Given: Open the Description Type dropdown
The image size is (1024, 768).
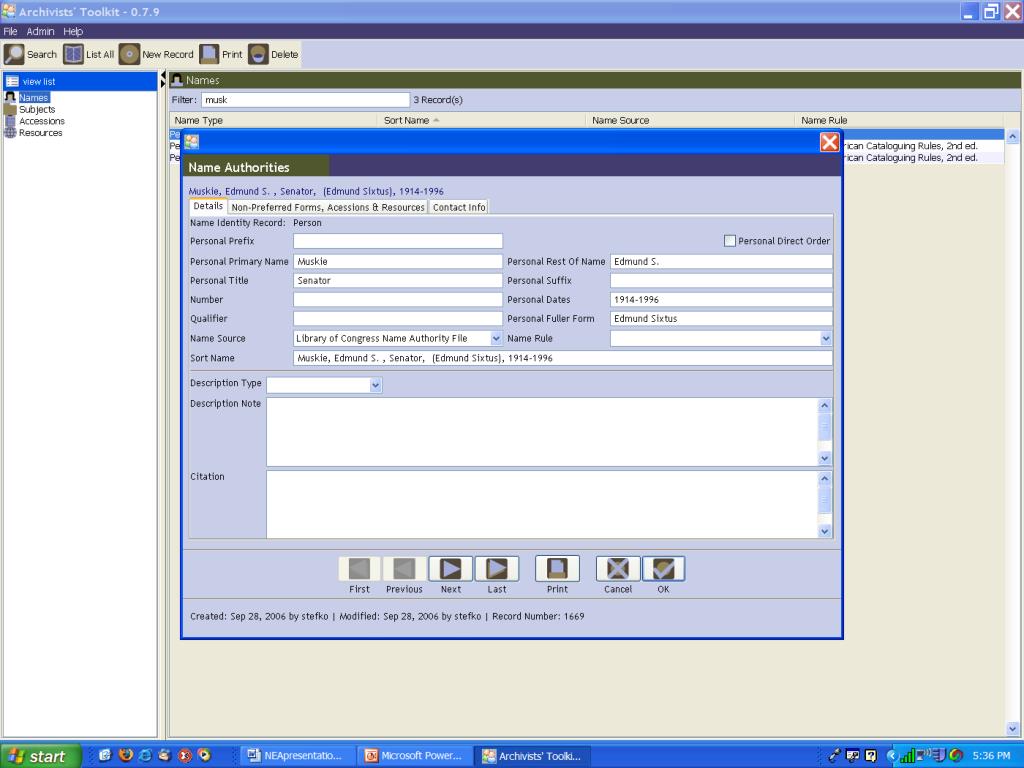Looking at the screenshot, I should click(x=376, y=385).
